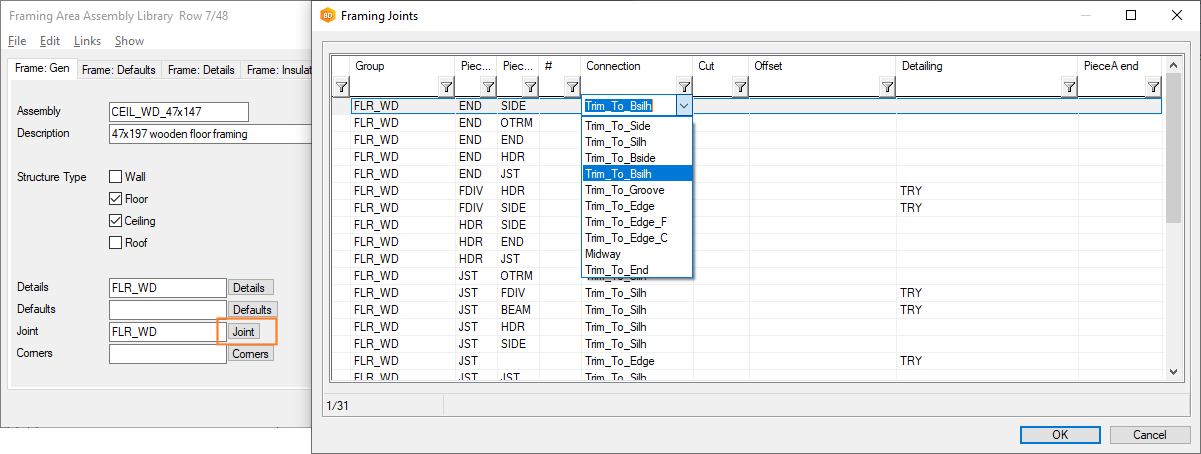This screenshot has width=1201, height=454.
Task: Open the Links menu
Action: click(x=87, y=41)
